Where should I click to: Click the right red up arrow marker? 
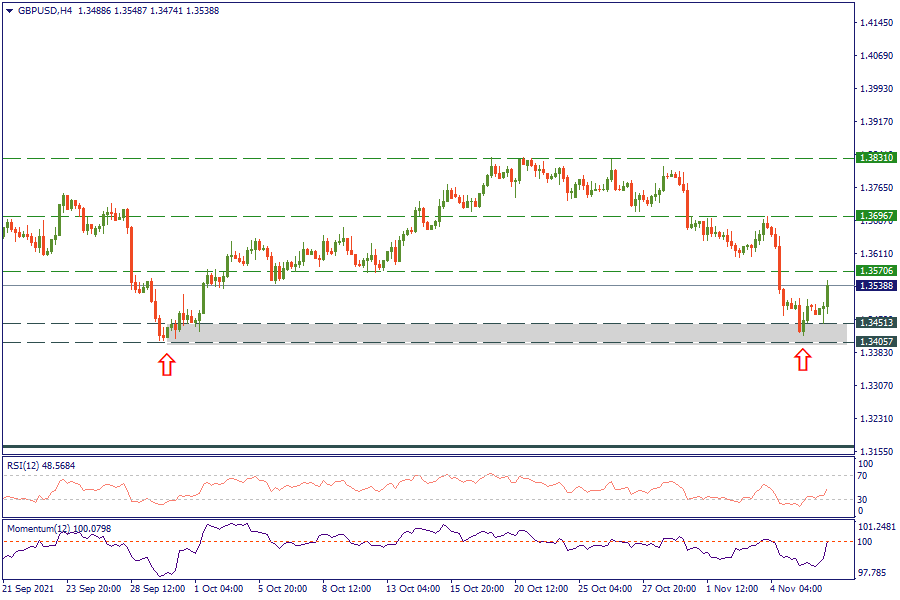coord(803,360)
